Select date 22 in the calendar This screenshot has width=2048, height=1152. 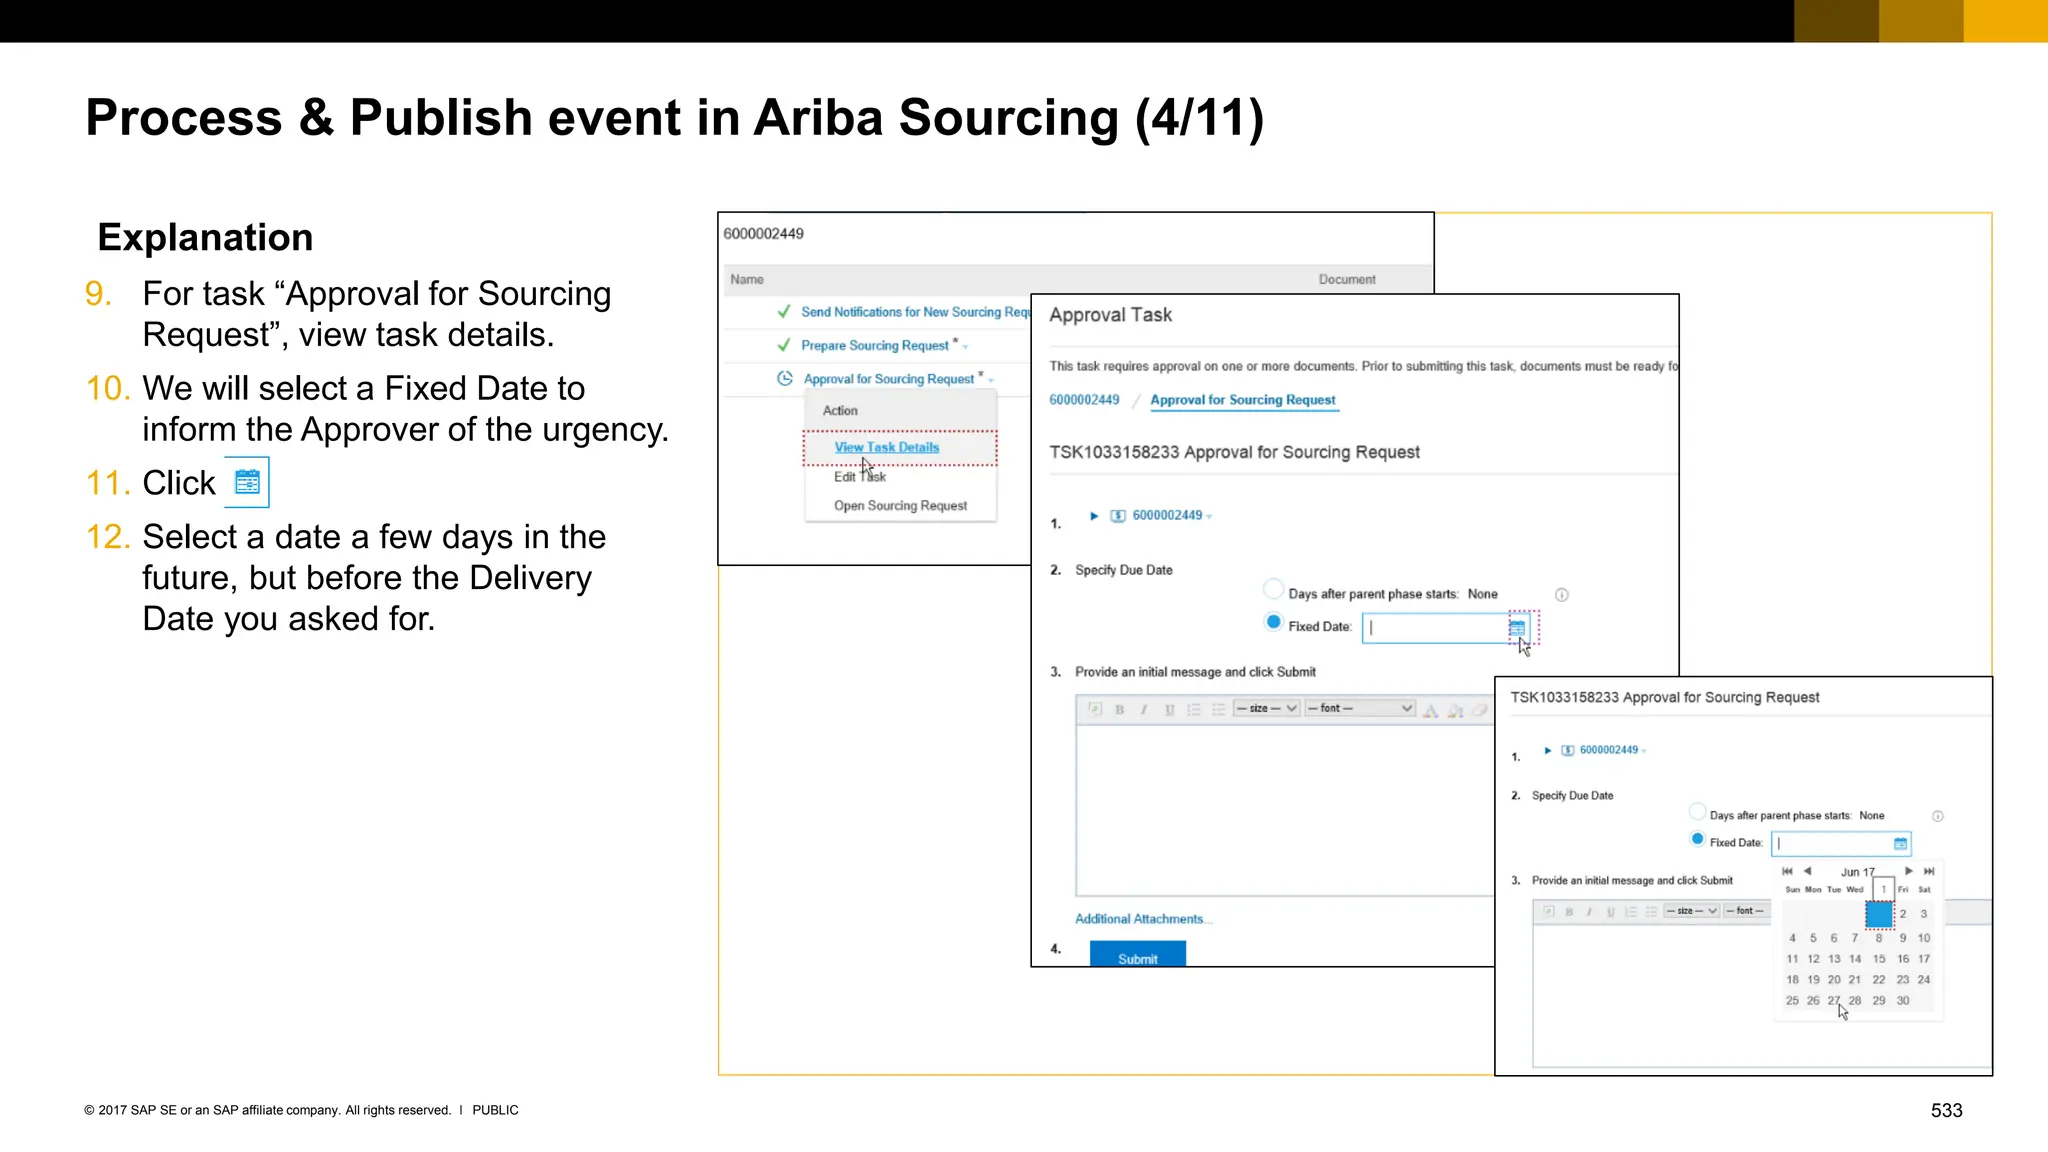click(1879, 980)
